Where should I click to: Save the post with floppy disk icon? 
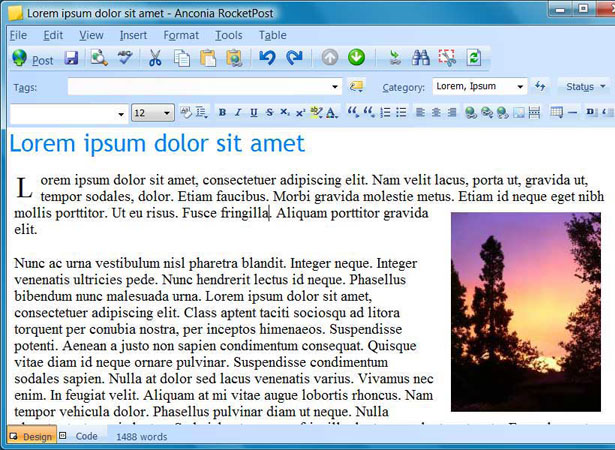pyautogui.click(x=71, y=58)
